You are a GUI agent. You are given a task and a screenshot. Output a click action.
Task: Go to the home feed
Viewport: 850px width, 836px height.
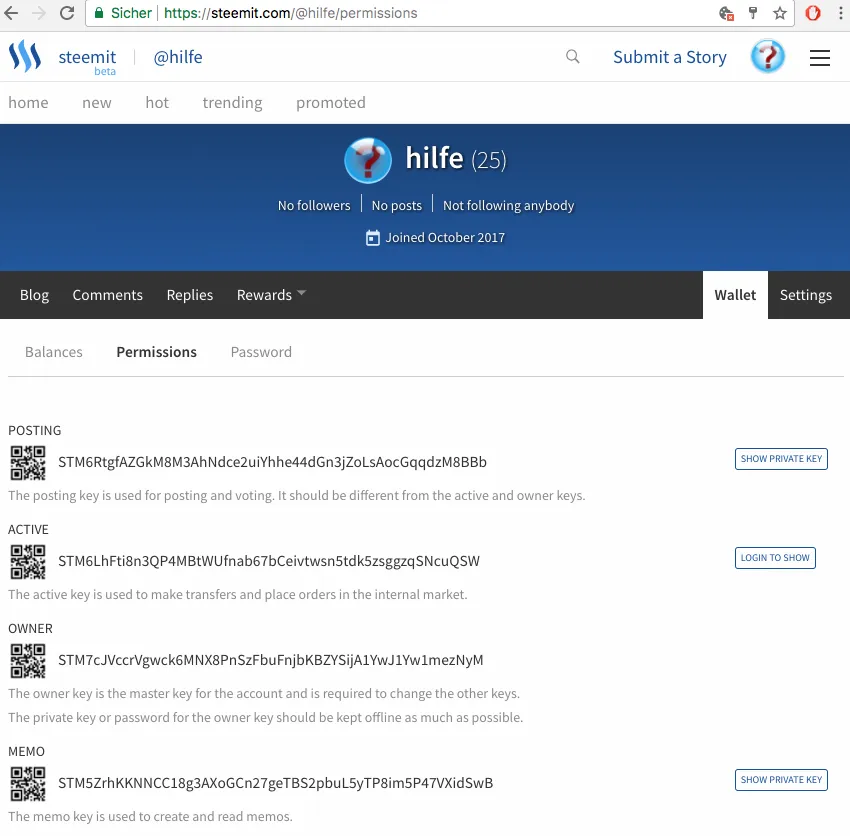coord(28,102)
